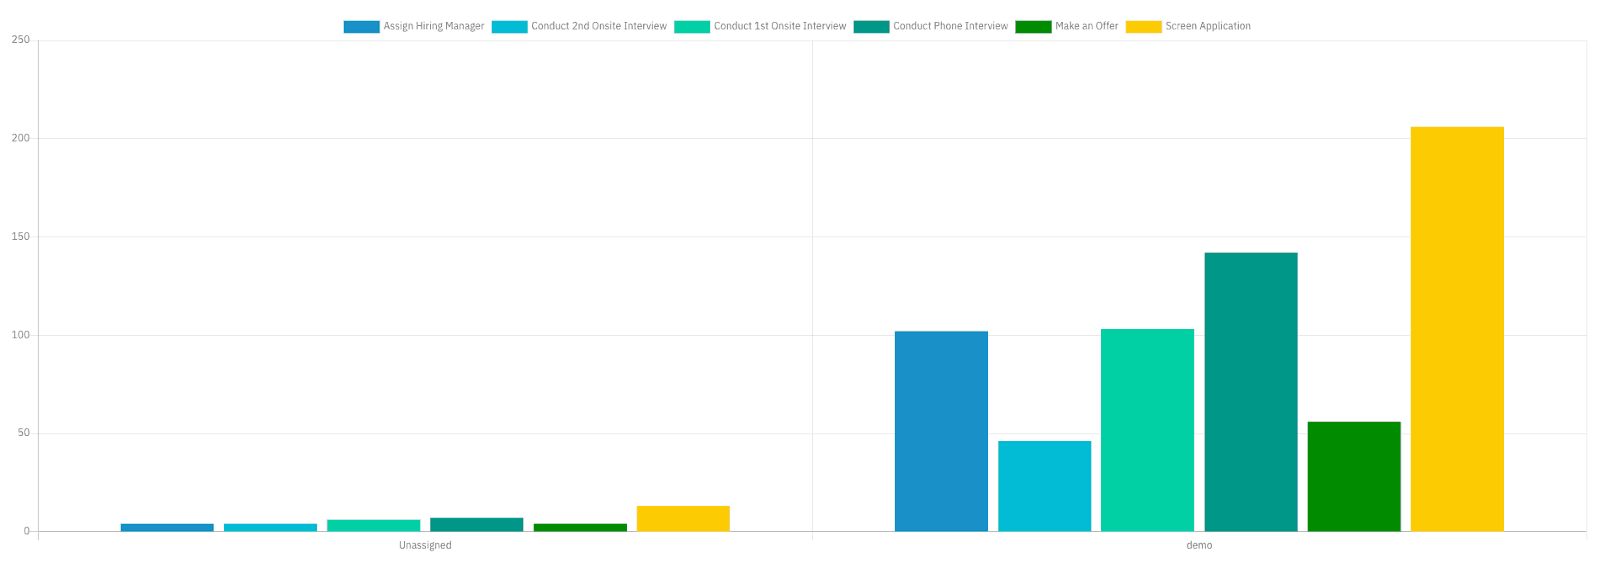Click the demo x-axis label

pos(1199,546)
